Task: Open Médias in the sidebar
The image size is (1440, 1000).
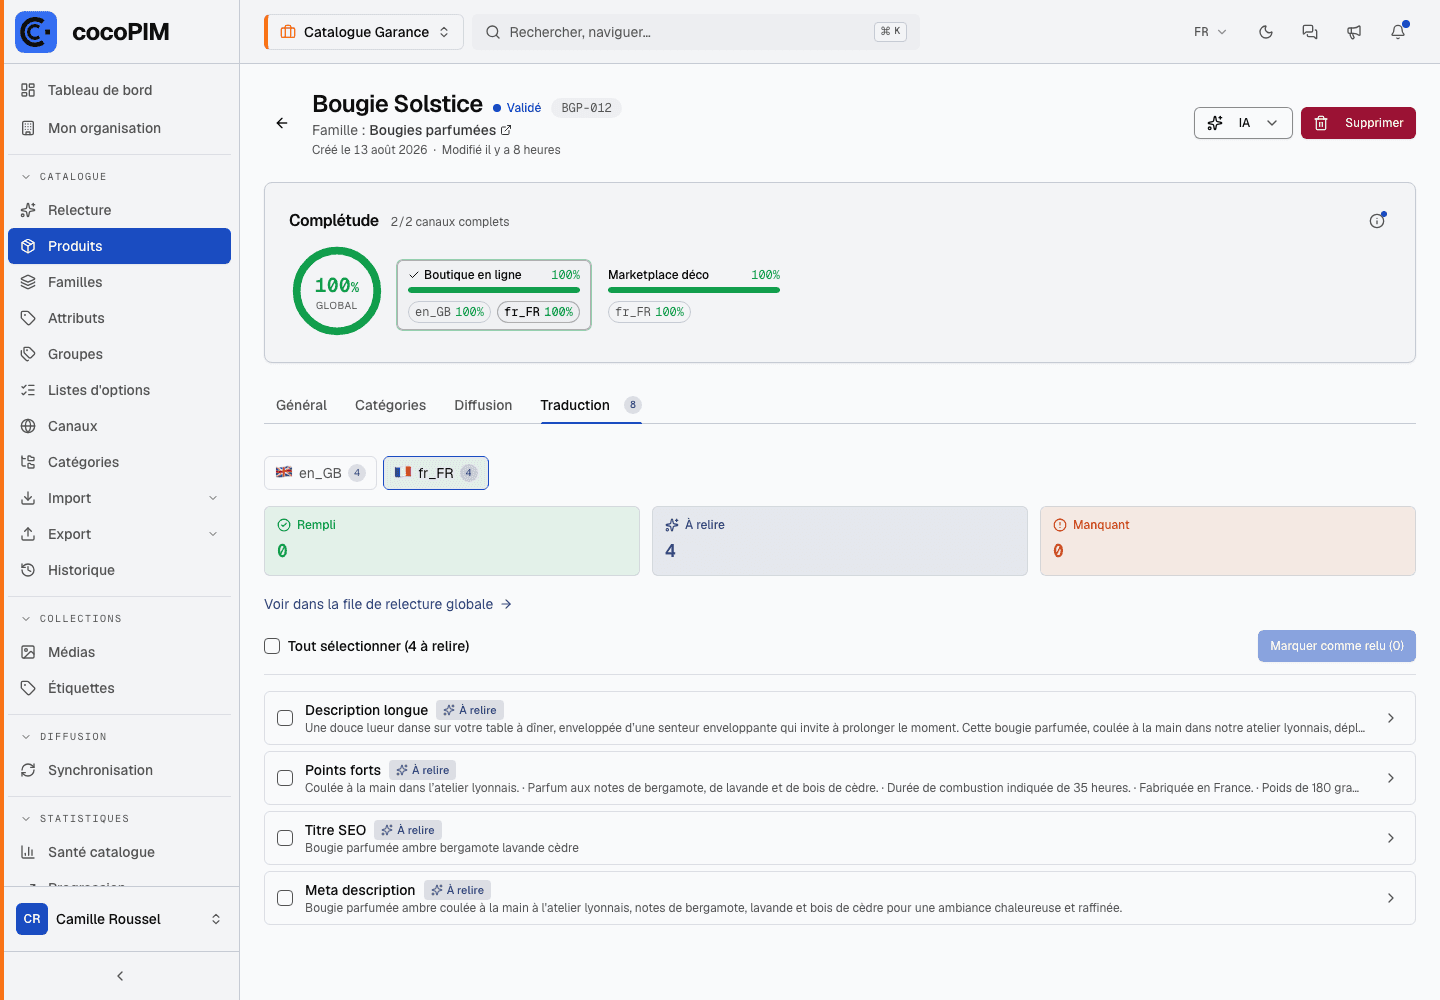Action: 119,652
